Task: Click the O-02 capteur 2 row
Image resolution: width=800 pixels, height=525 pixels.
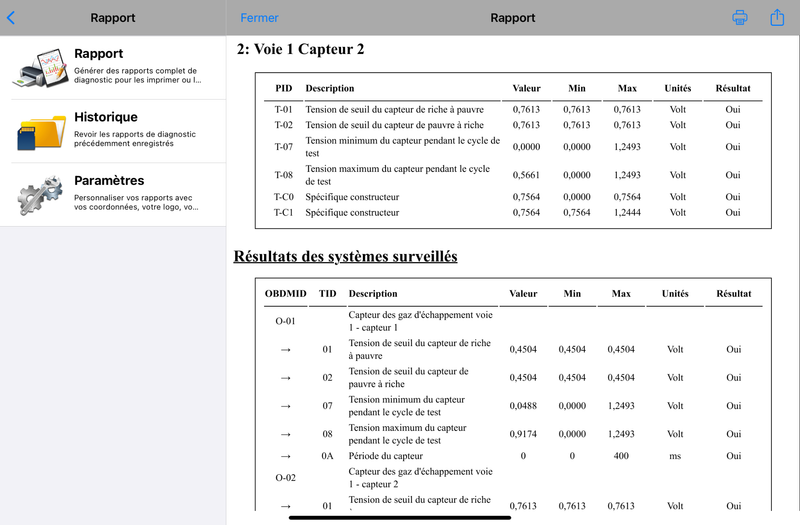Action: coord(513,478)
